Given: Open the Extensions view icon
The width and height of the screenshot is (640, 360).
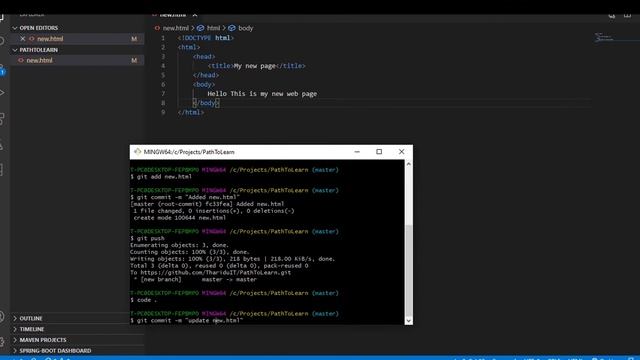Looking at the screenshot, I should (x=2, y=119).
